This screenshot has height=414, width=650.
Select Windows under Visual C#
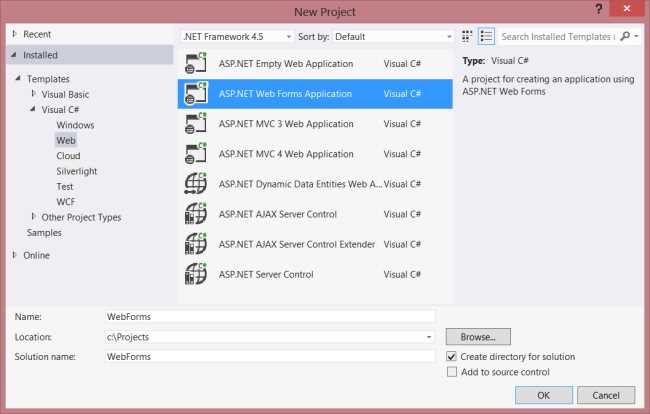click(75, 125)
